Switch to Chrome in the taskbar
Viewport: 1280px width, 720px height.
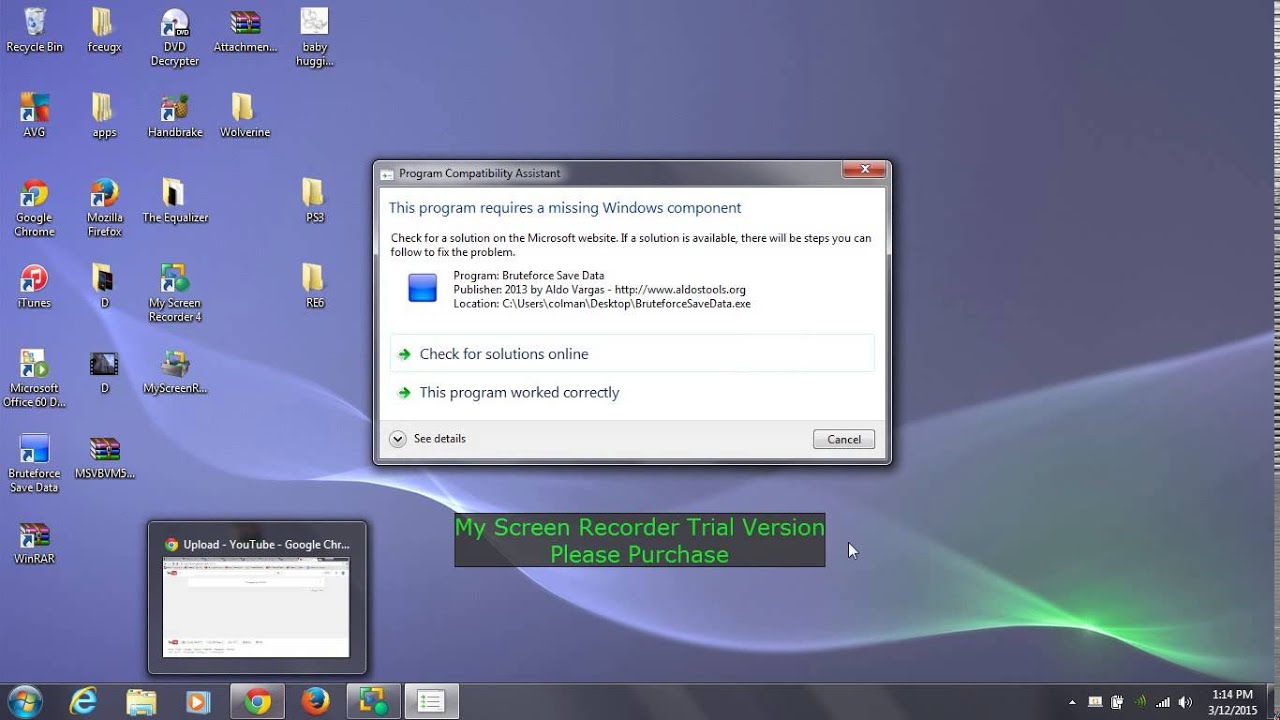tap(258, 702)
